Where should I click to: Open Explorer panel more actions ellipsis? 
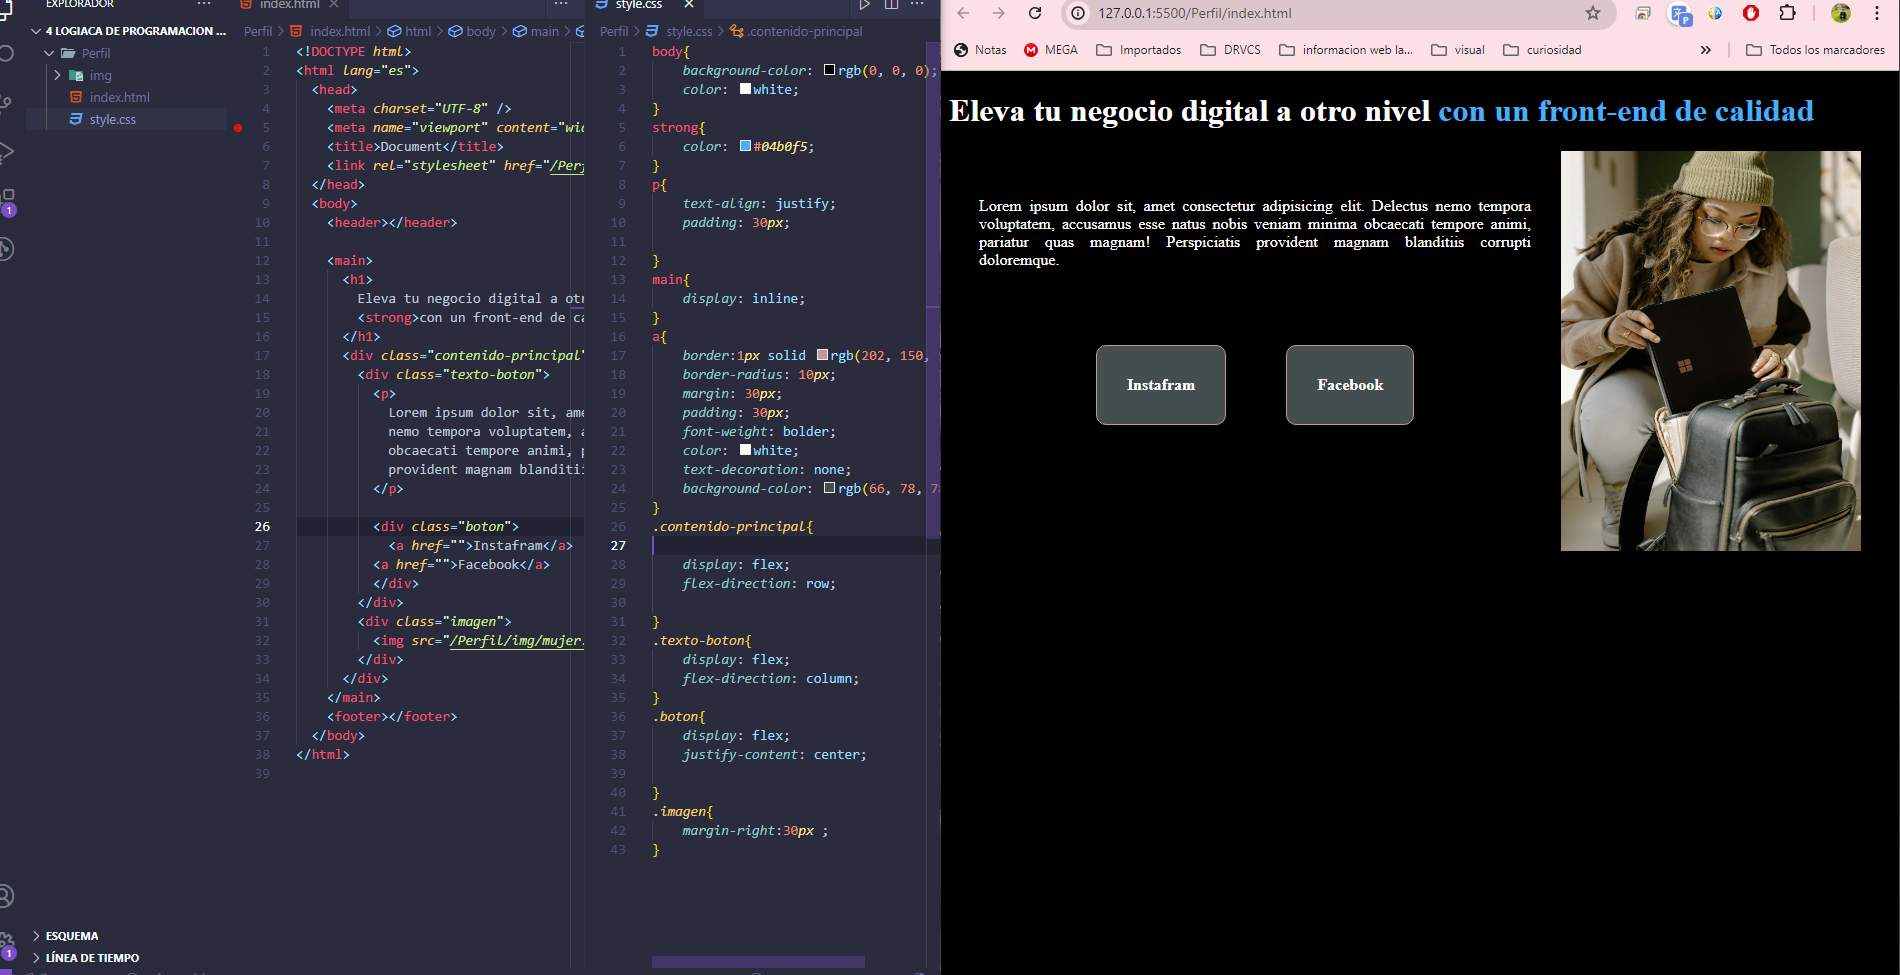[204, 5]
